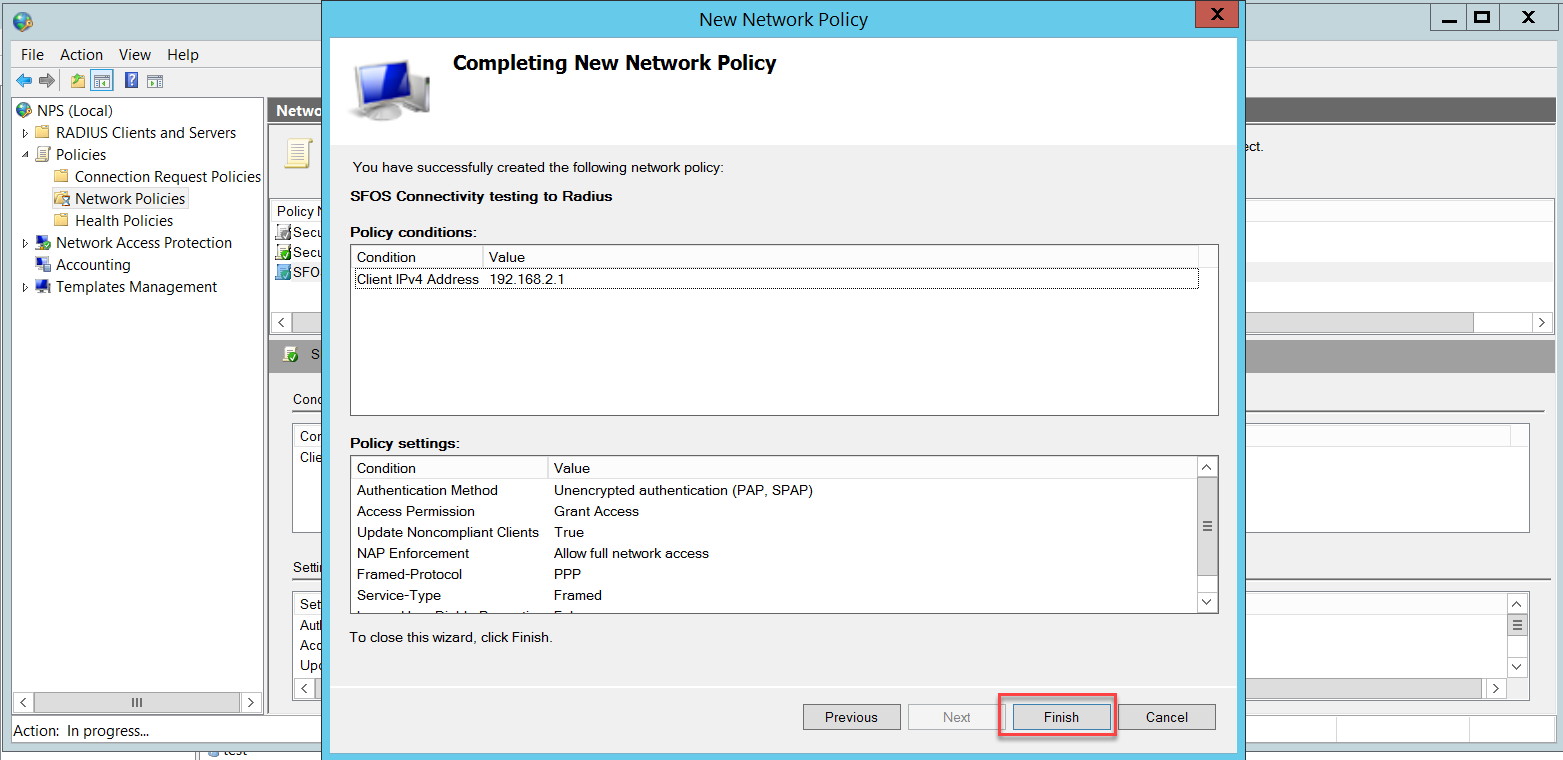Click the Value column header under Policy conditions
Viewport: 1563px width, 760px height.
[x=840, y=257]
